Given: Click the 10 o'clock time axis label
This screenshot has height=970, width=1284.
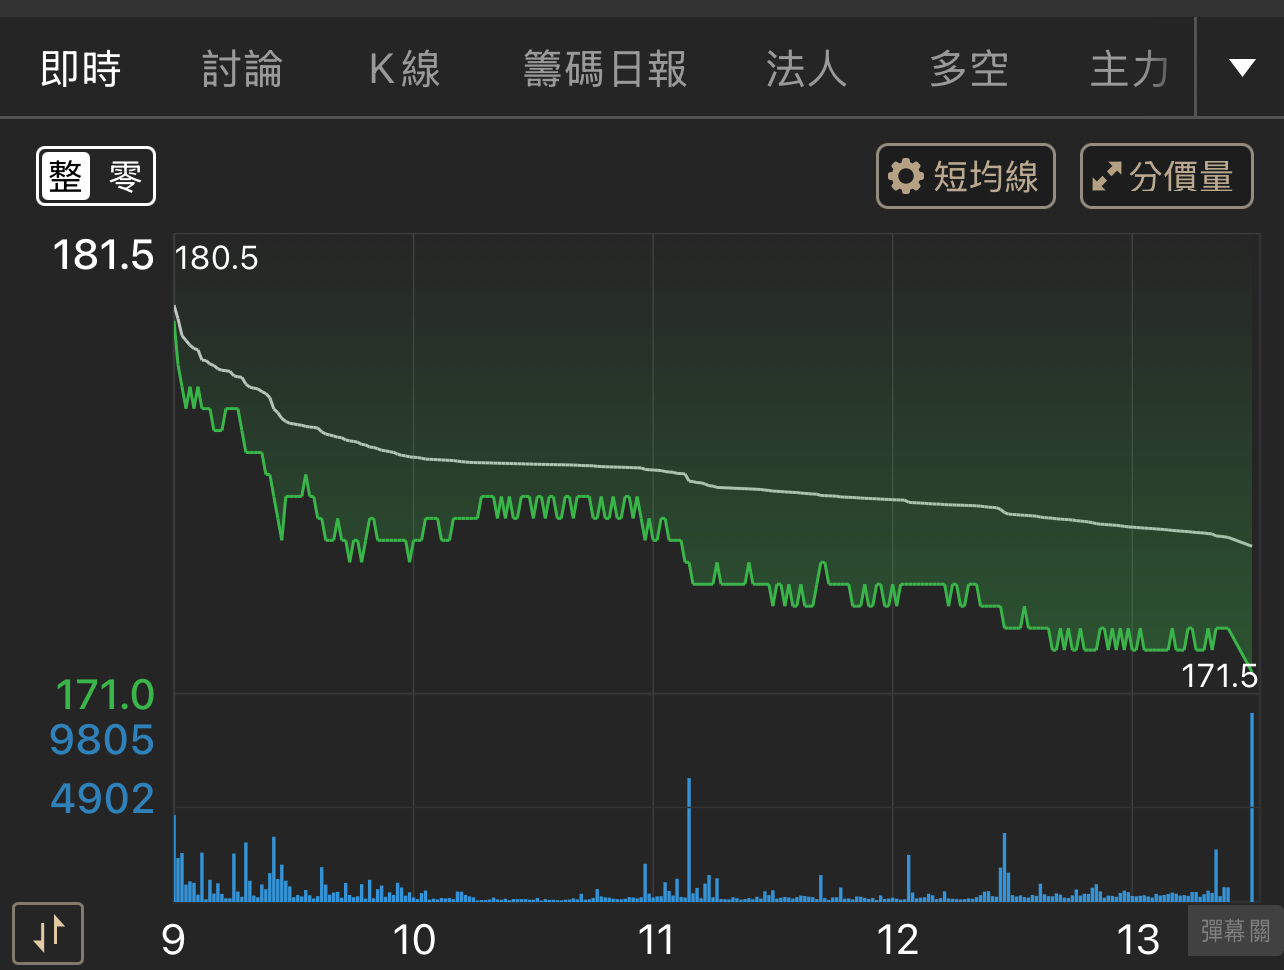Looking at the screenshot, I should coord(414,940).
